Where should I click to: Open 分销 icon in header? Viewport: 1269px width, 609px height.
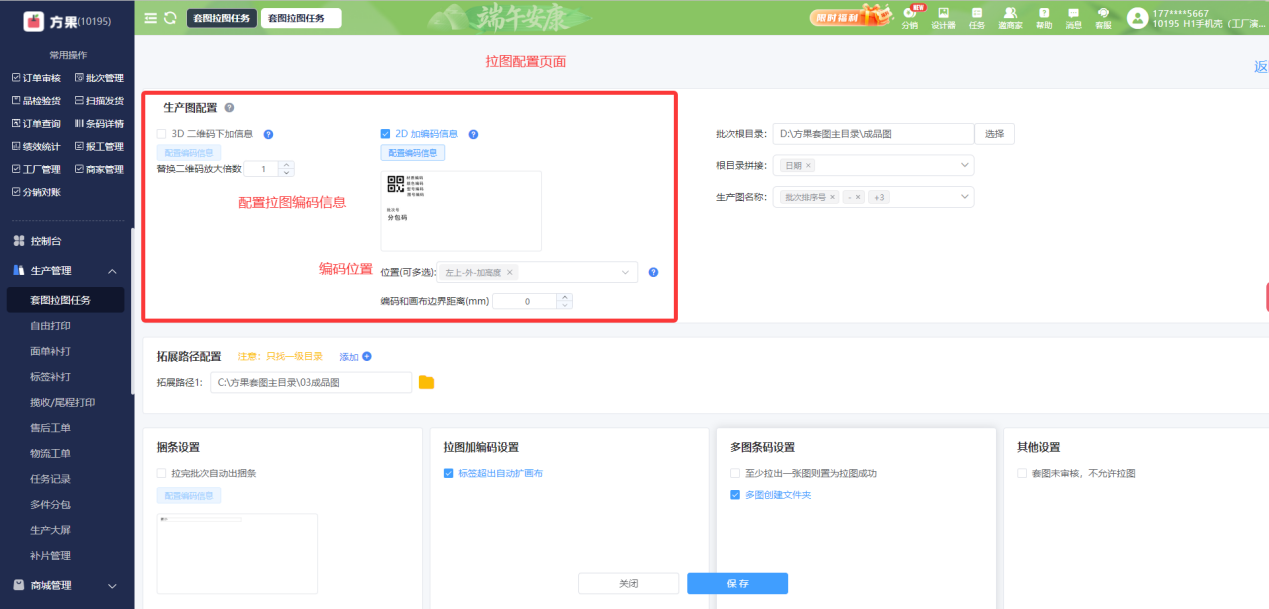[909, 17]
